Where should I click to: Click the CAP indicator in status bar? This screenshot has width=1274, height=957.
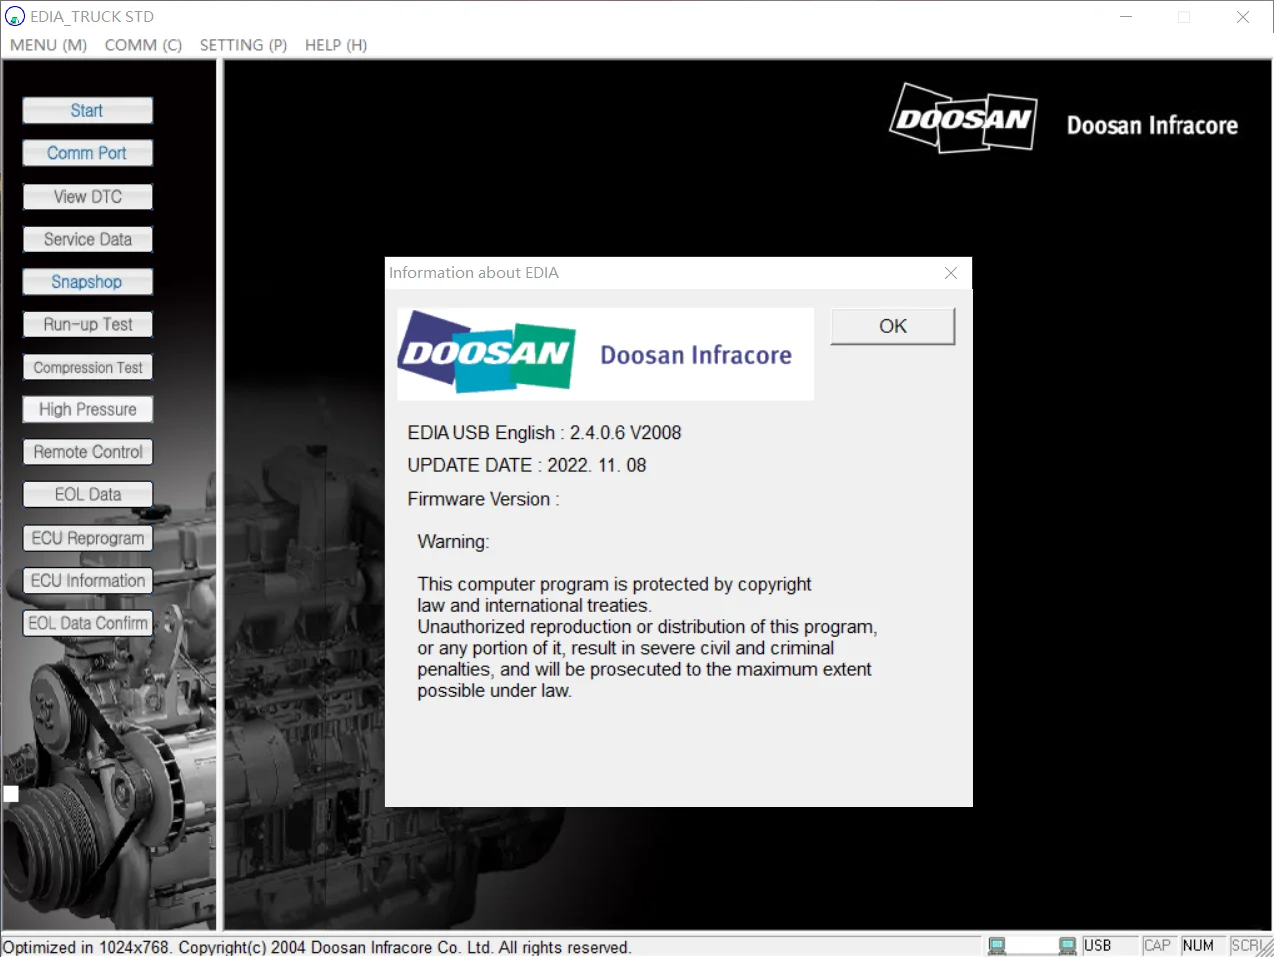point(1158,946)
